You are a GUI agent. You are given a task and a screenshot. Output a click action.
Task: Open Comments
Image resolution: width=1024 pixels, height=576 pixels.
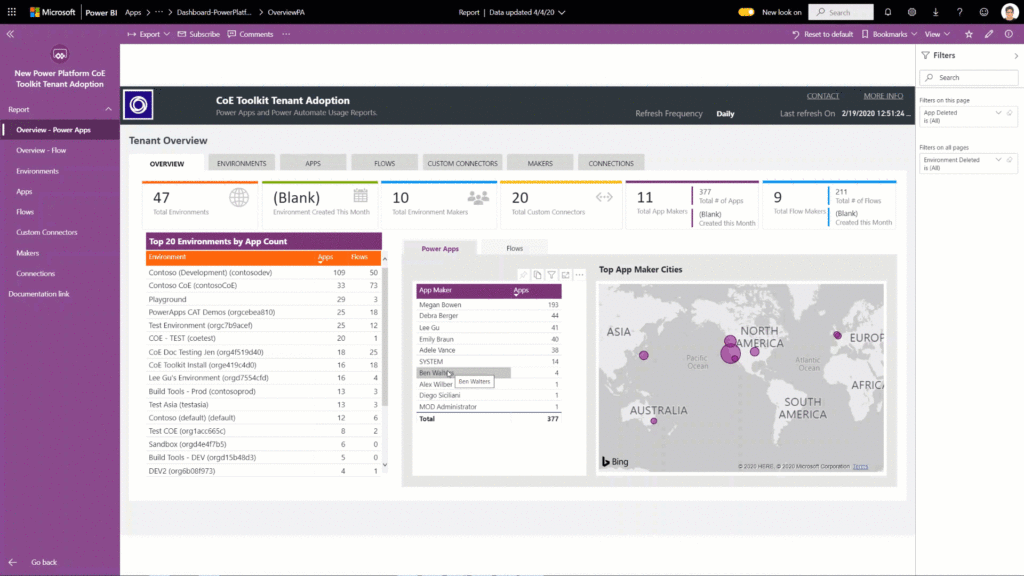(x=250, y=34)
